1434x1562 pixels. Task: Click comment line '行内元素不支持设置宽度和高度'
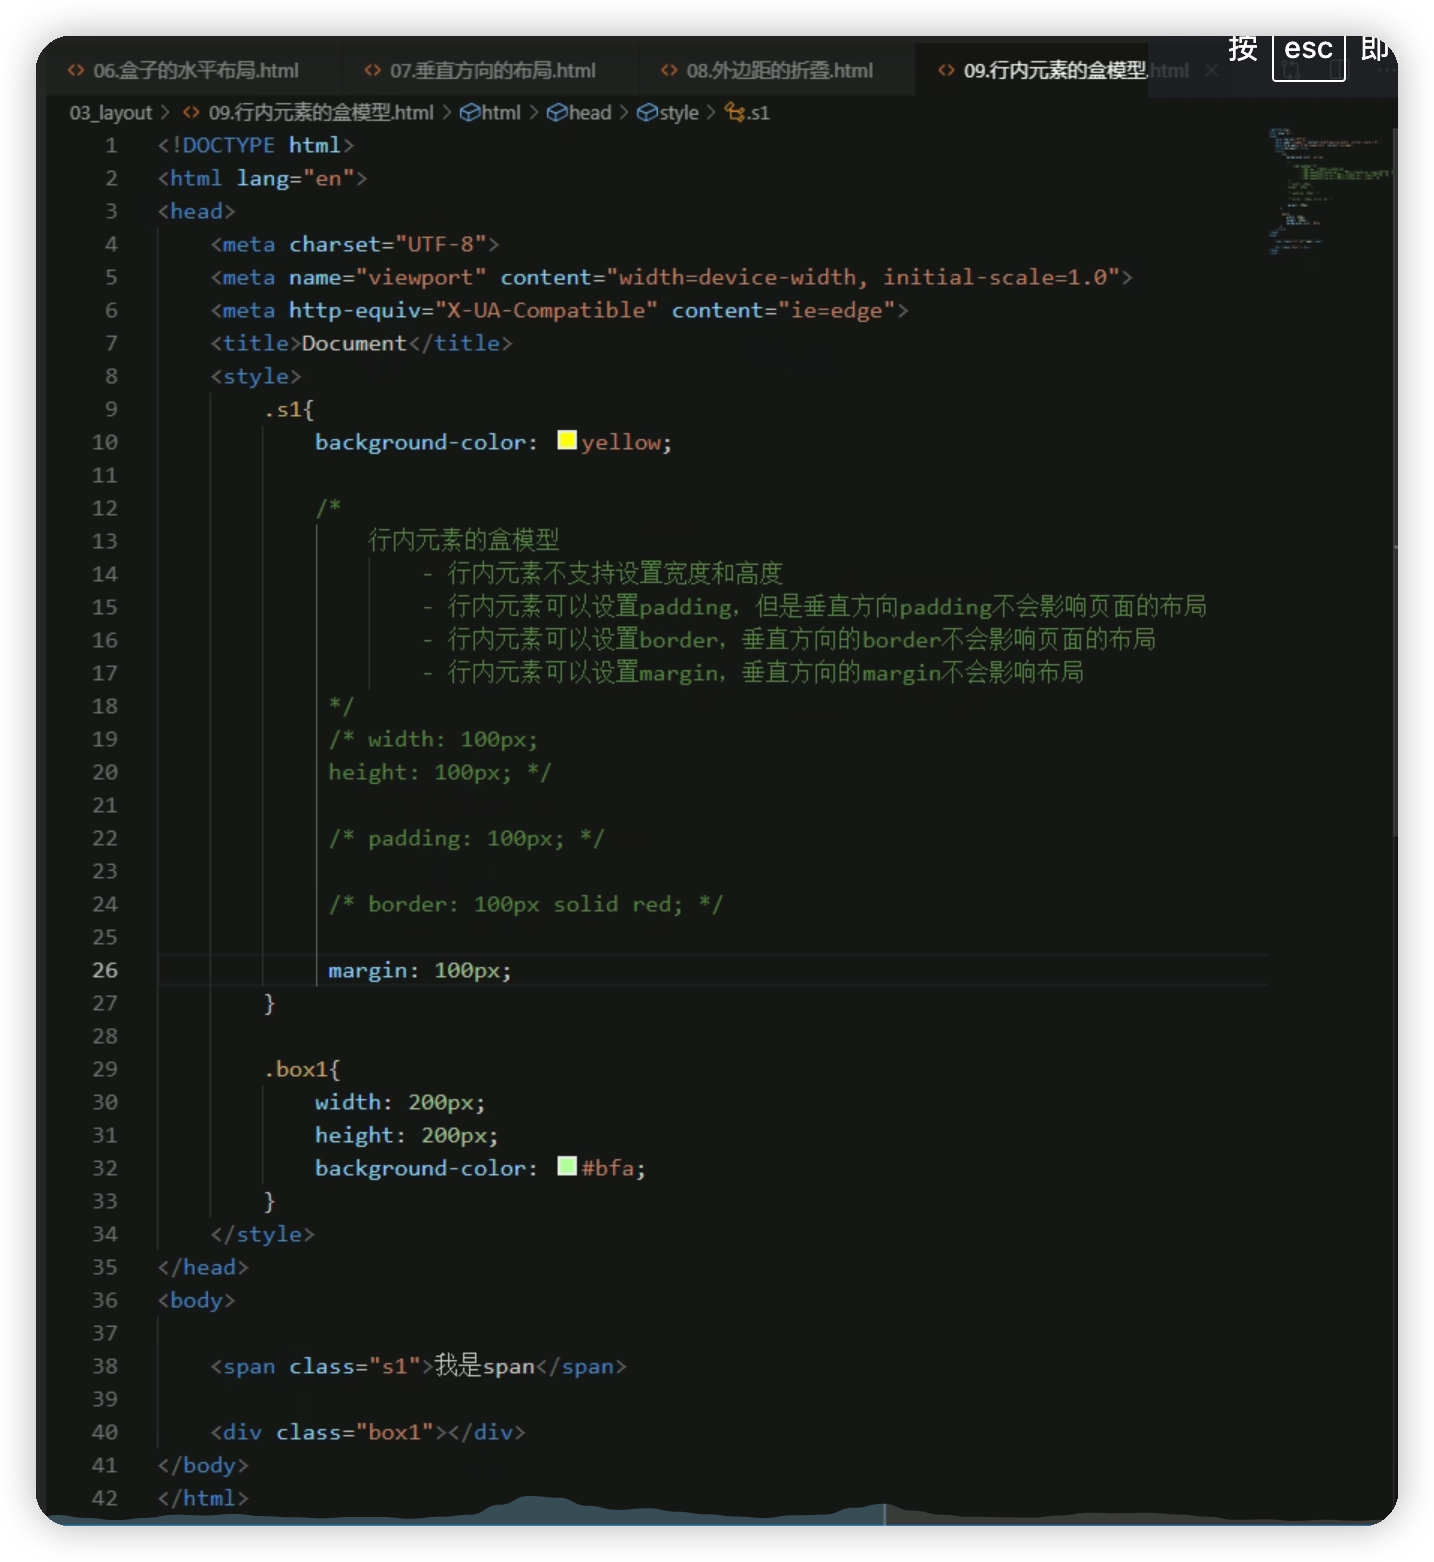[x=615, y=573]
